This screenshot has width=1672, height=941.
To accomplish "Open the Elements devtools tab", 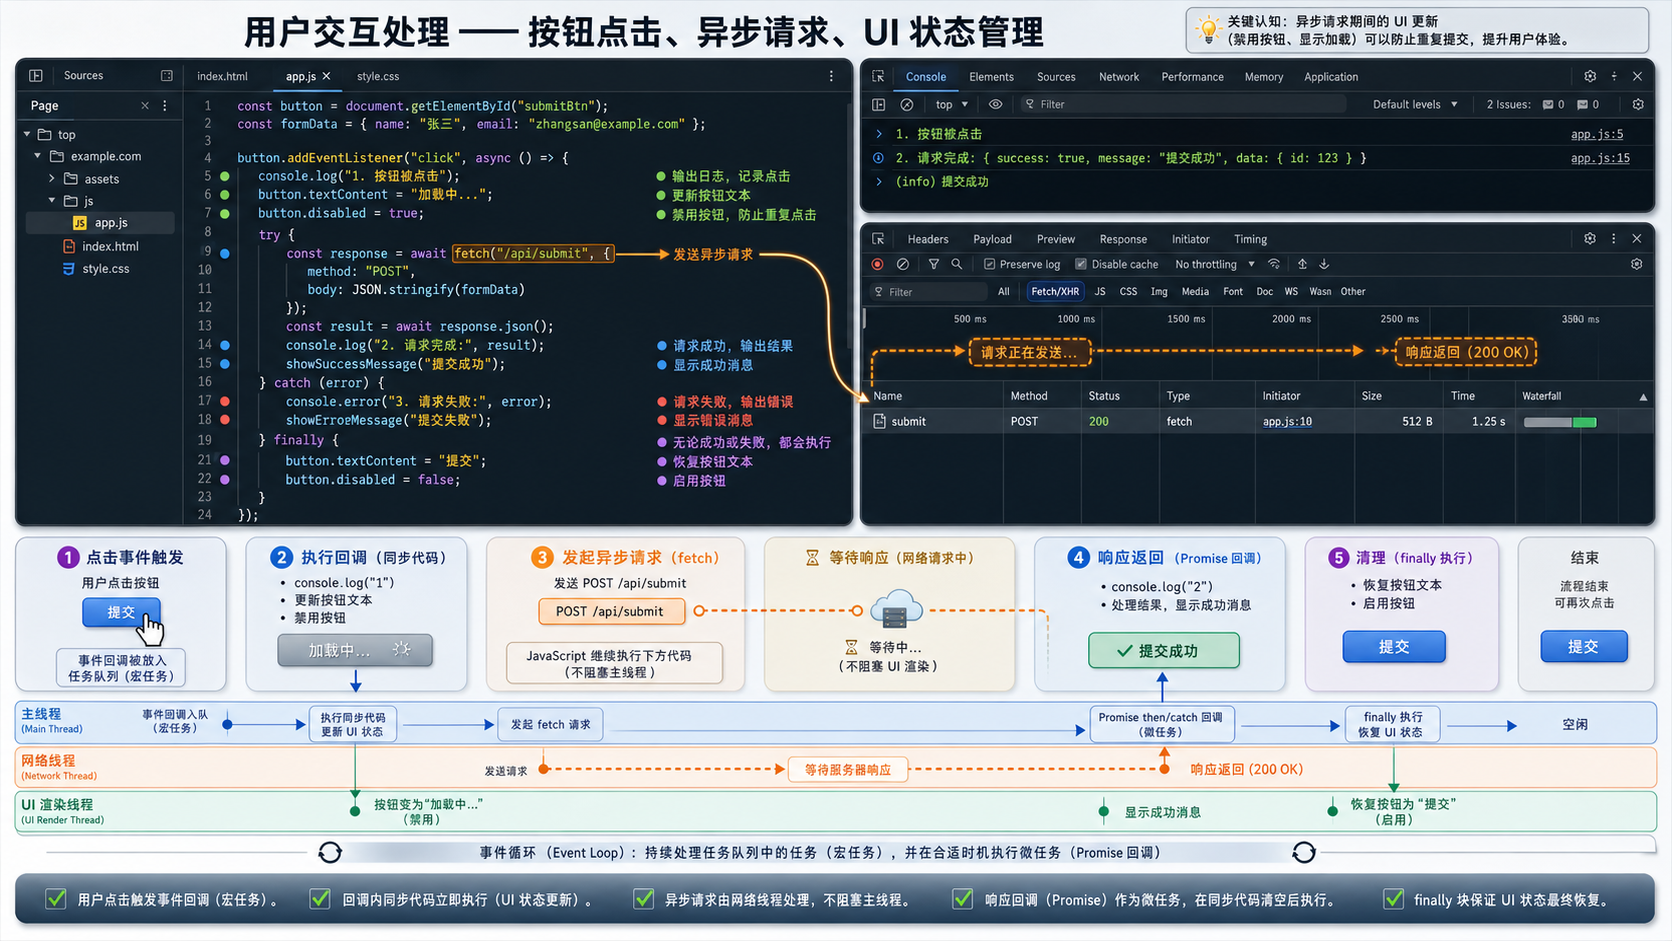I will (991, 77).
